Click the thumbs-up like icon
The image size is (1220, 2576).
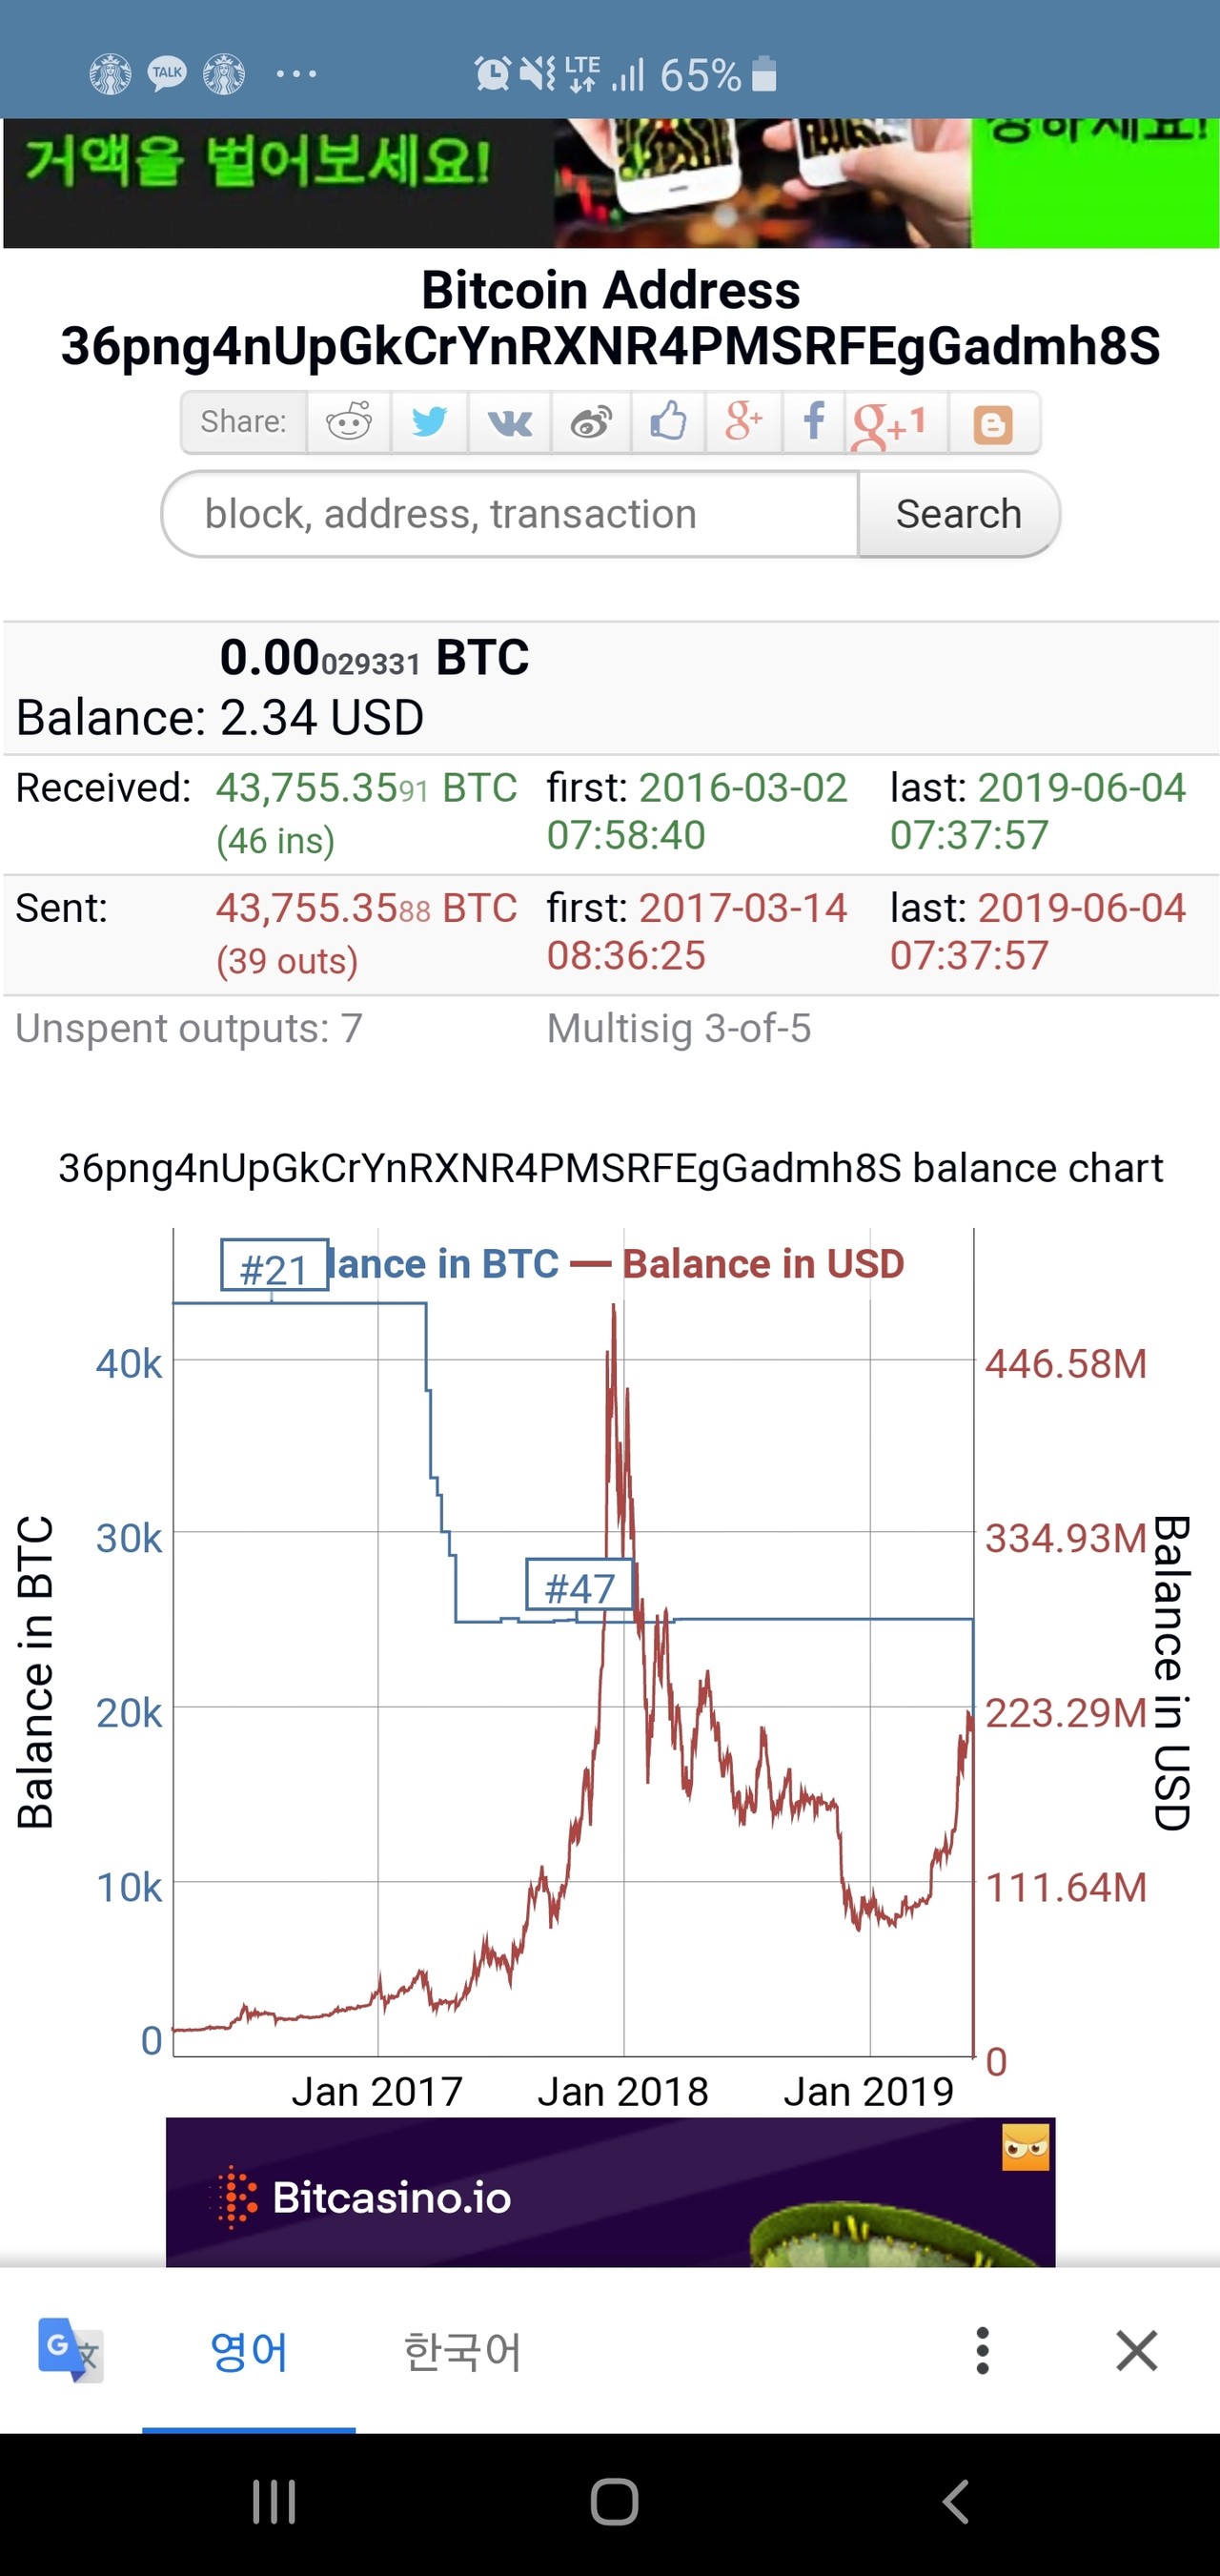(x=668, y=422)
